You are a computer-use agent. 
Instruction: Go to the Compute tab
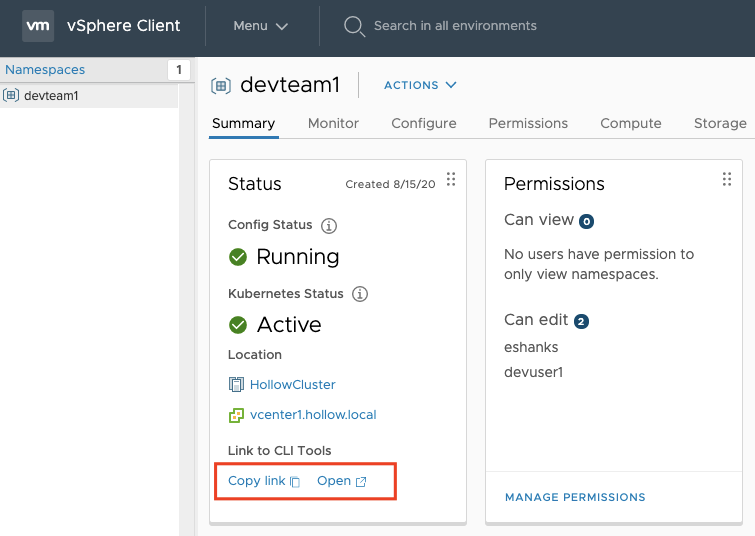pyautogui.click(x=630, y=123)
